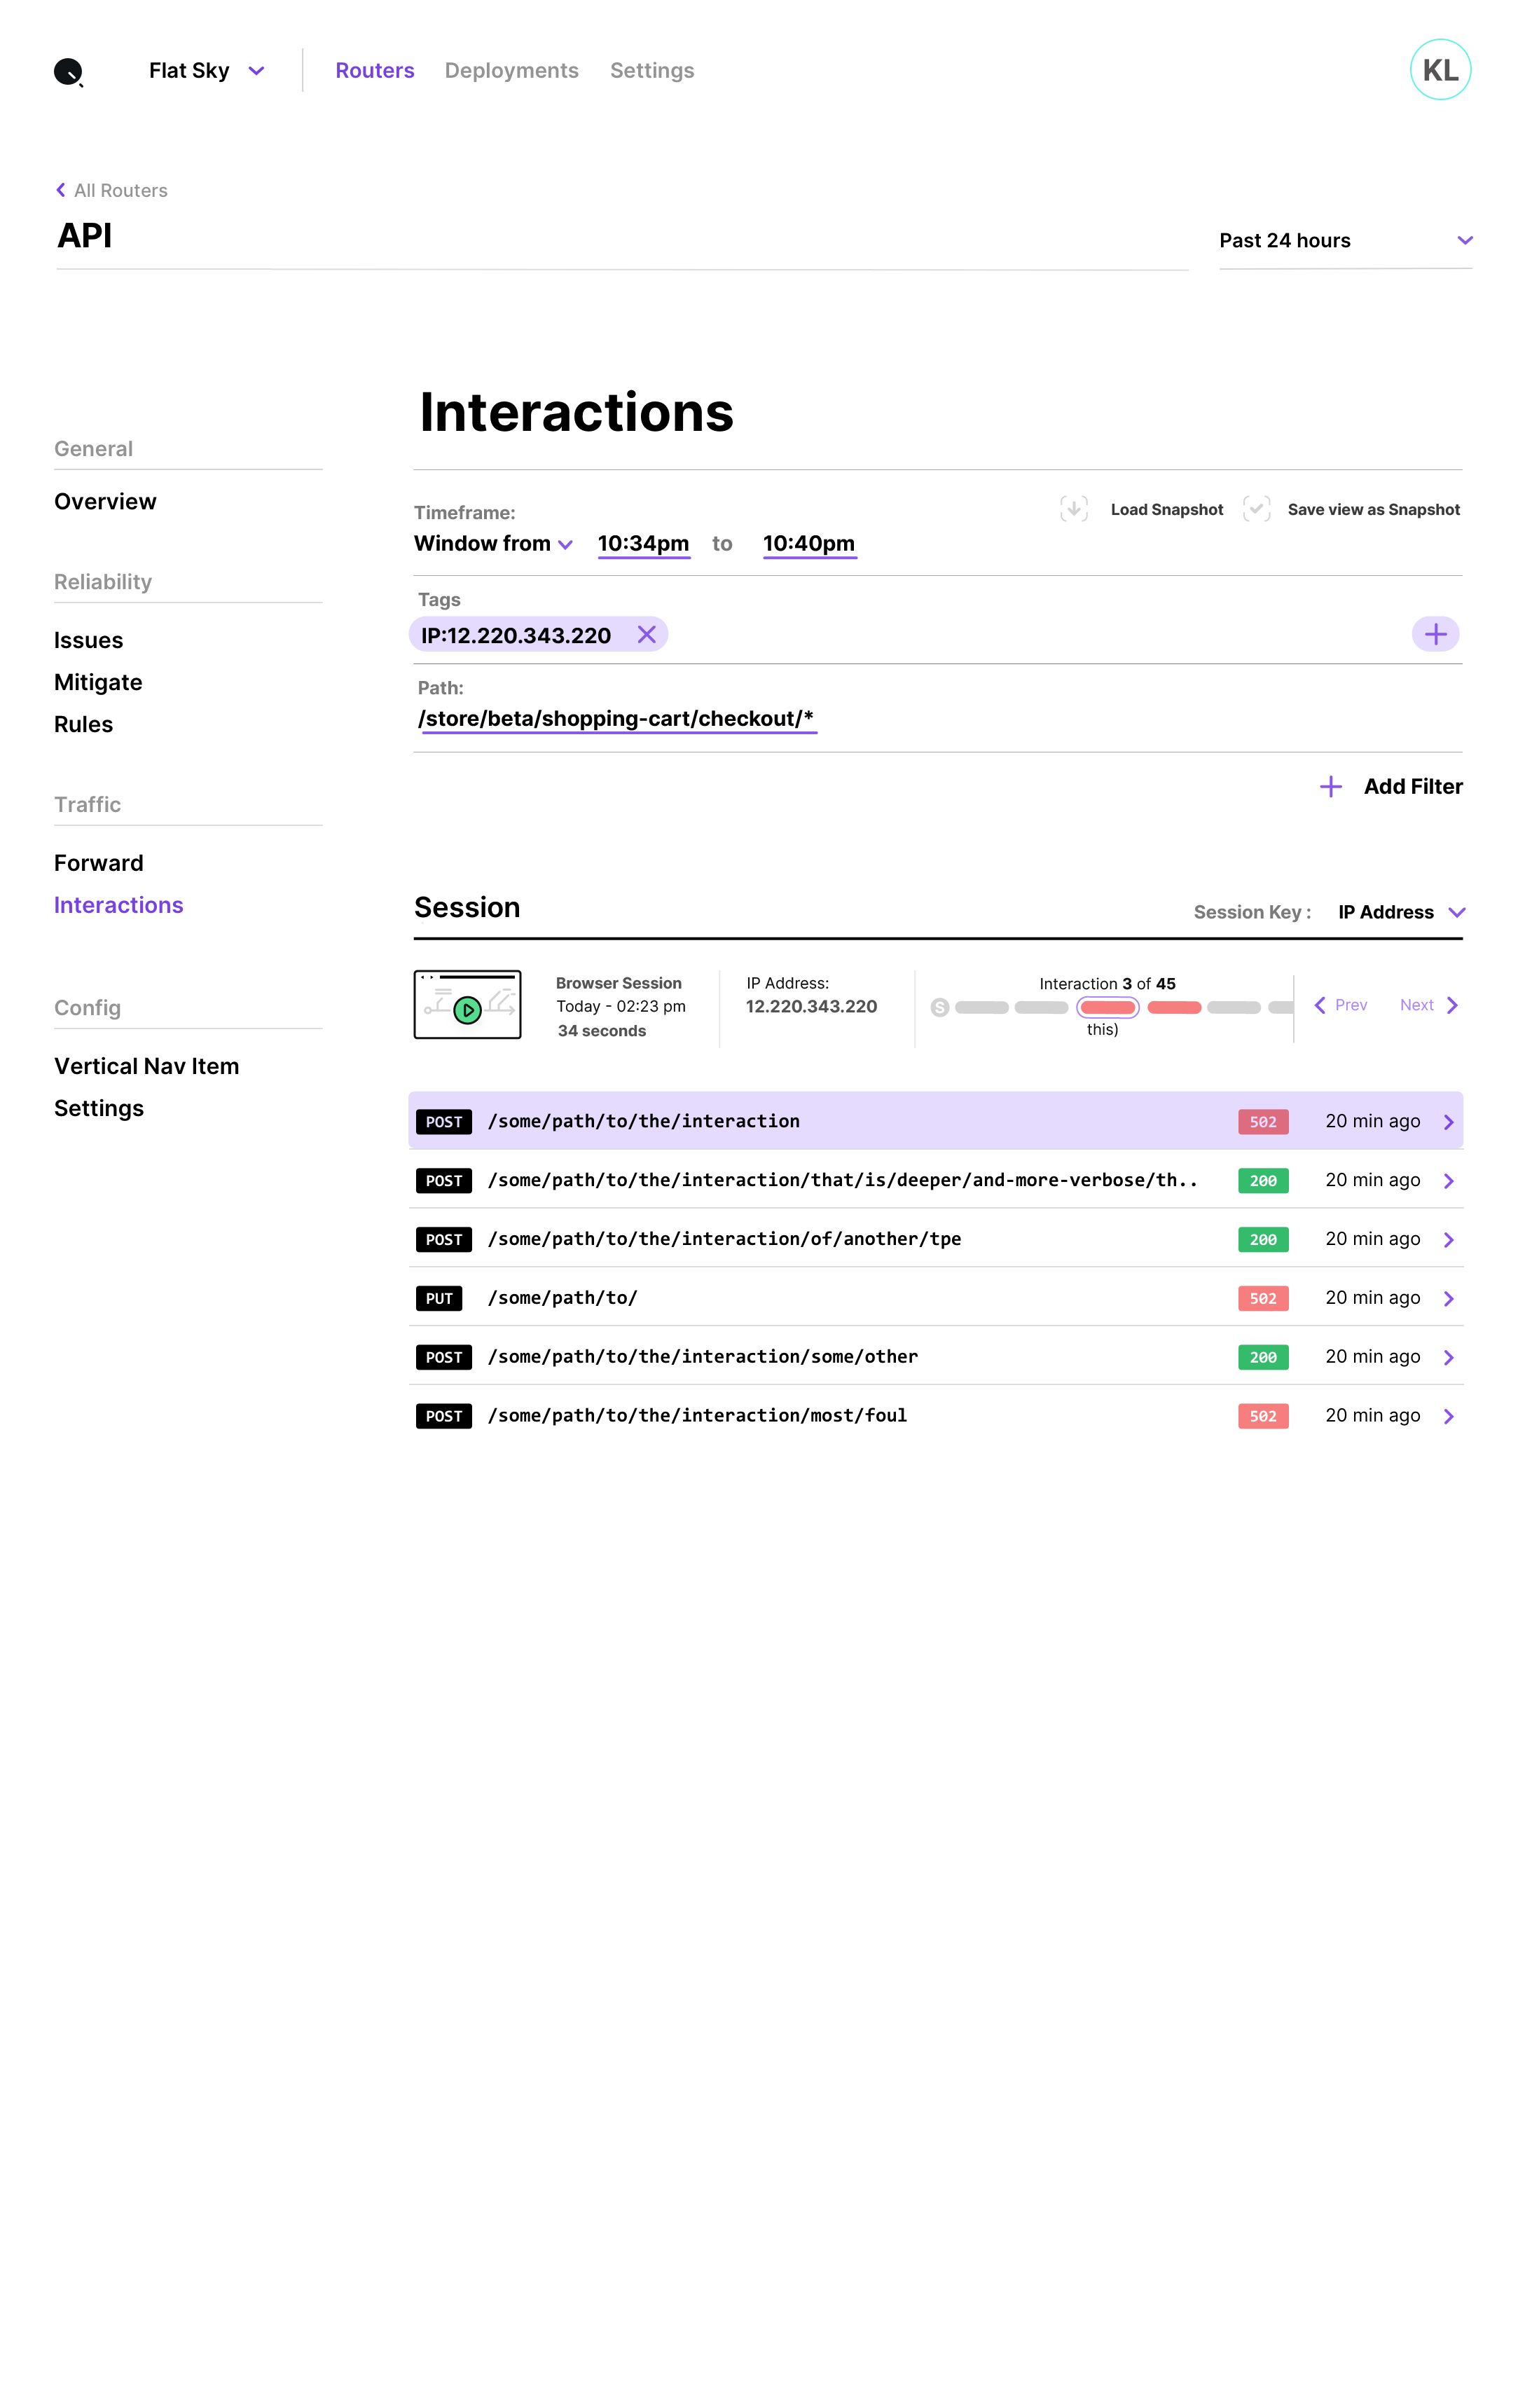Go to Overview in sidebar

click(105, 502)
